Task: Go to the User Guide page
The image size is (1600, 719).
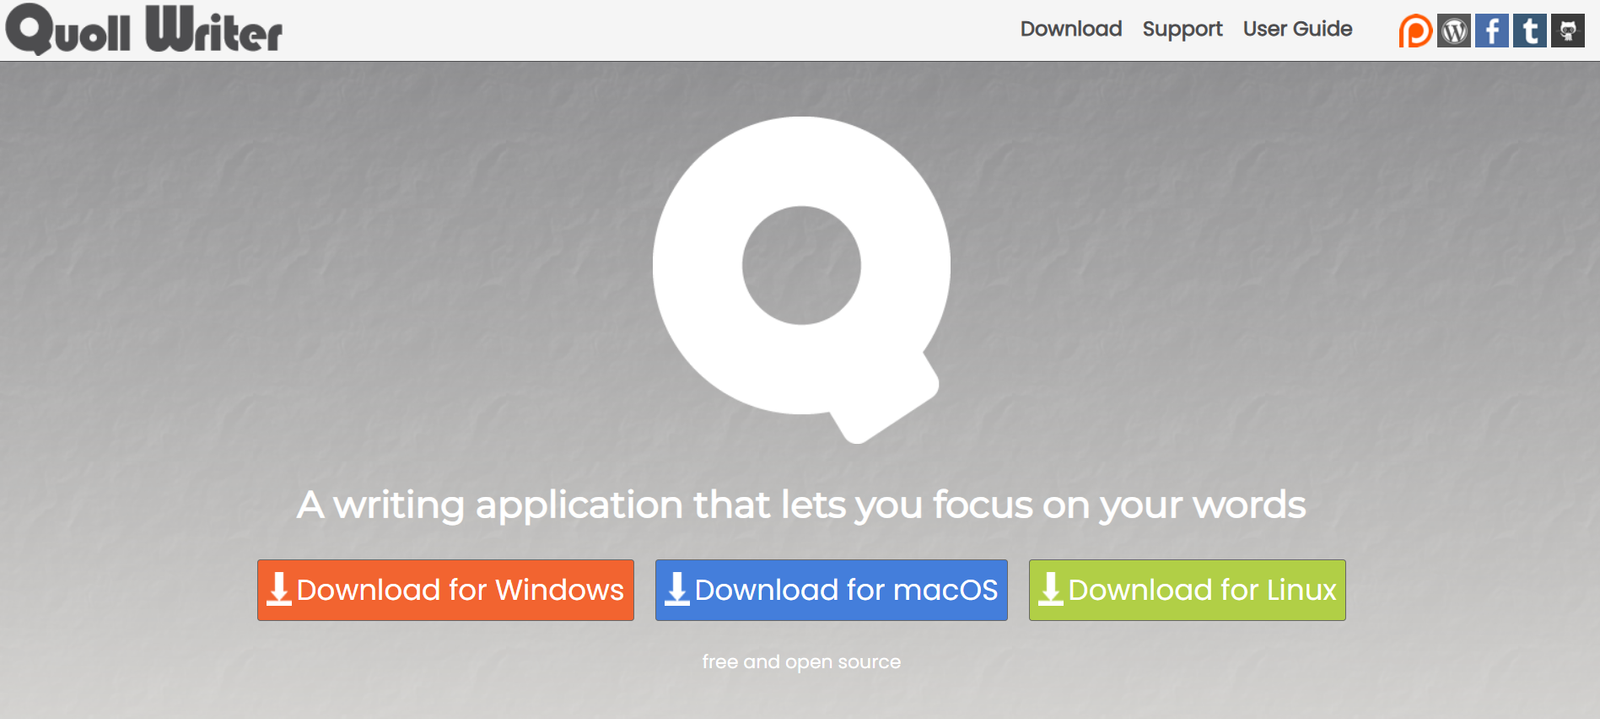Action: click(x=1297, y=29)
